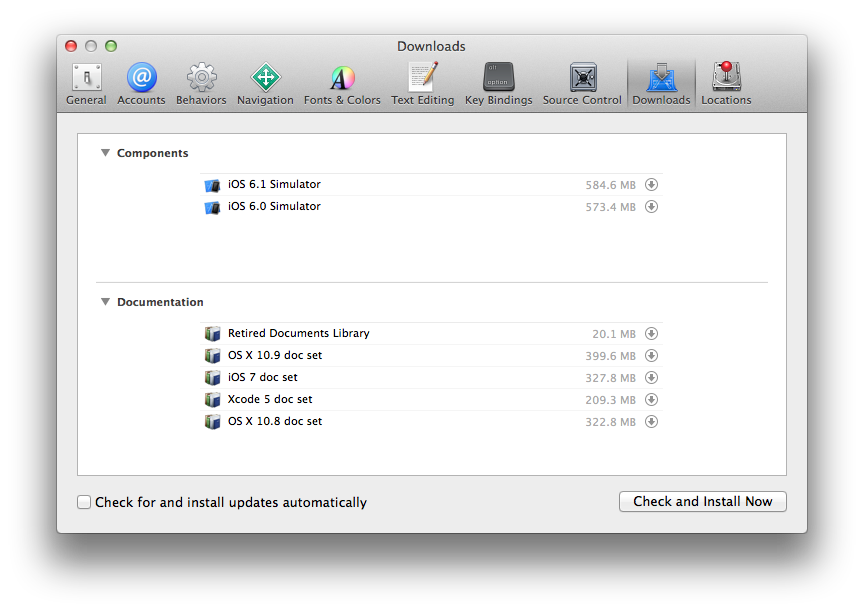Image resolution: width=864 pixels, height=612 pixels.
Task: Select the 'iOS 6.0 Simulator' row text
Action: tap(274, 206)
